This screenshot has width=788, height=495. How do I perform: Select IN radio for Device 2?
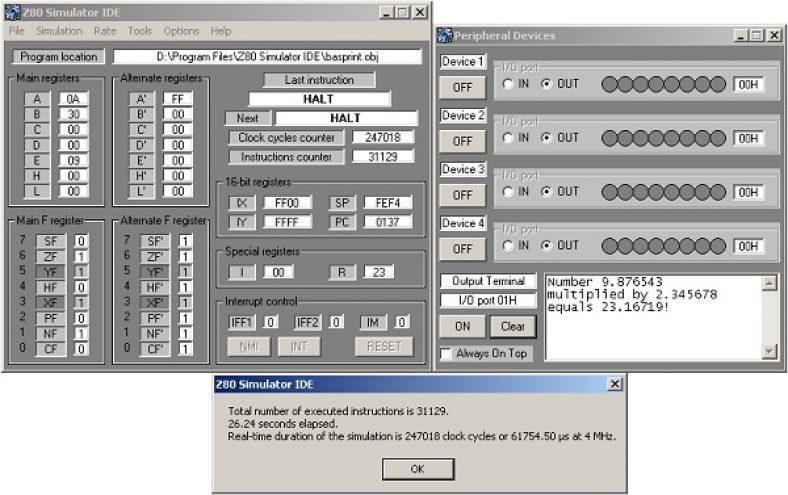[508, 138]
